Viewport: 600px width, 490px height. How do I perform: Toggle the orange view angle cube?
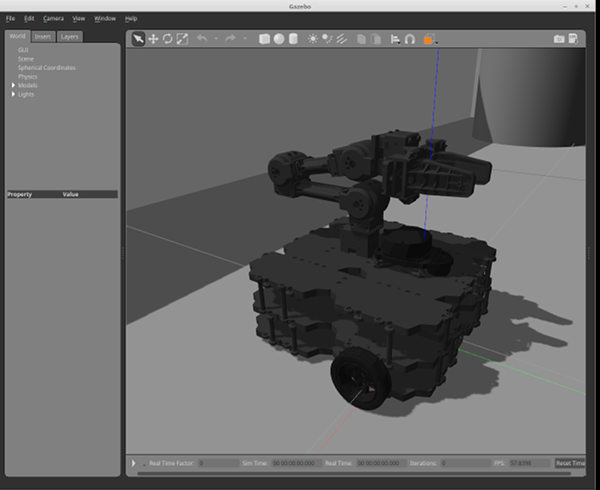[428, 39]
